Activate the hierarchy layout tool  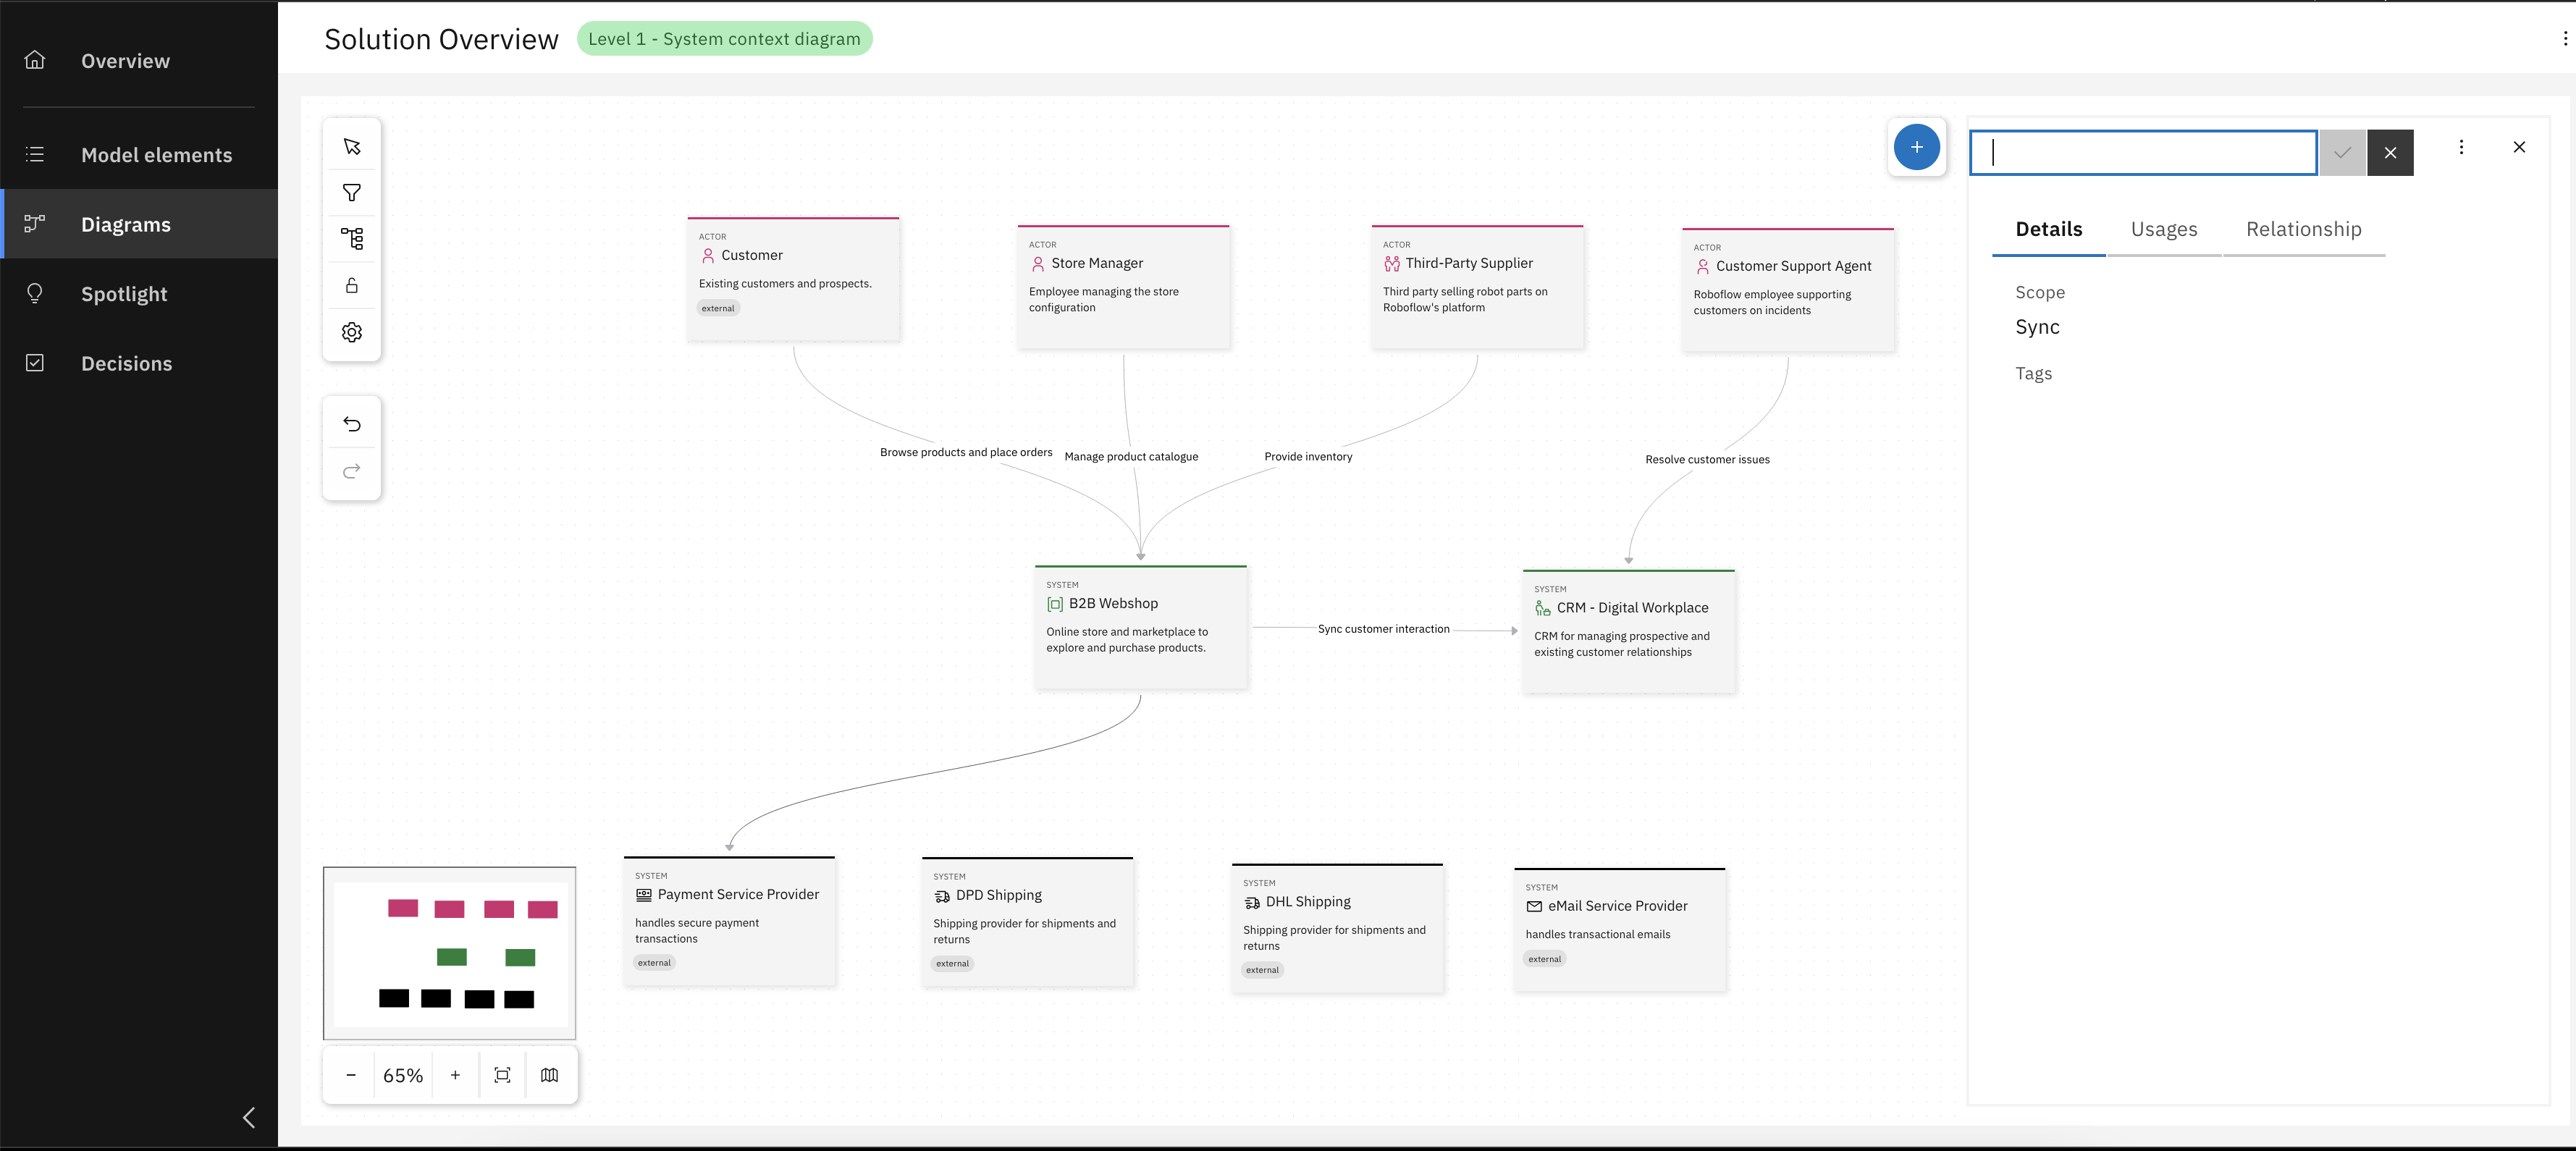(x=351, y=238)
